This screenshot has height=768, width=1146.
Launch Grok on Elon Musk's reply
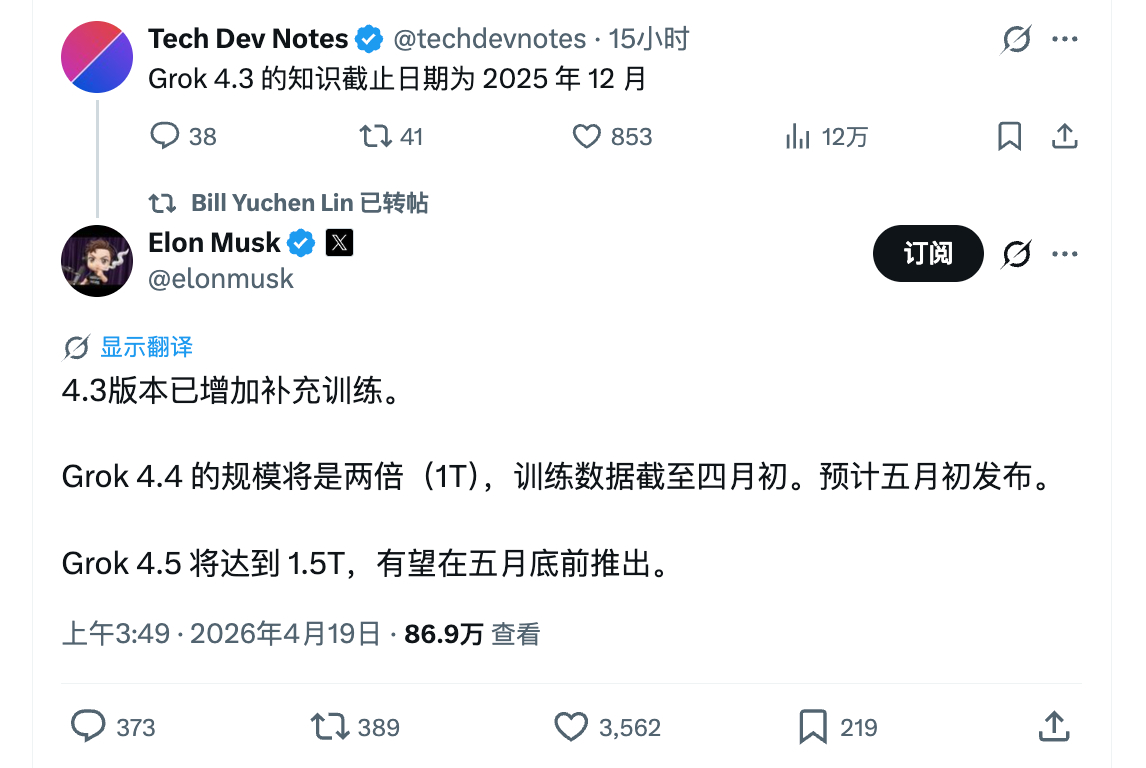click(1016, 253)
